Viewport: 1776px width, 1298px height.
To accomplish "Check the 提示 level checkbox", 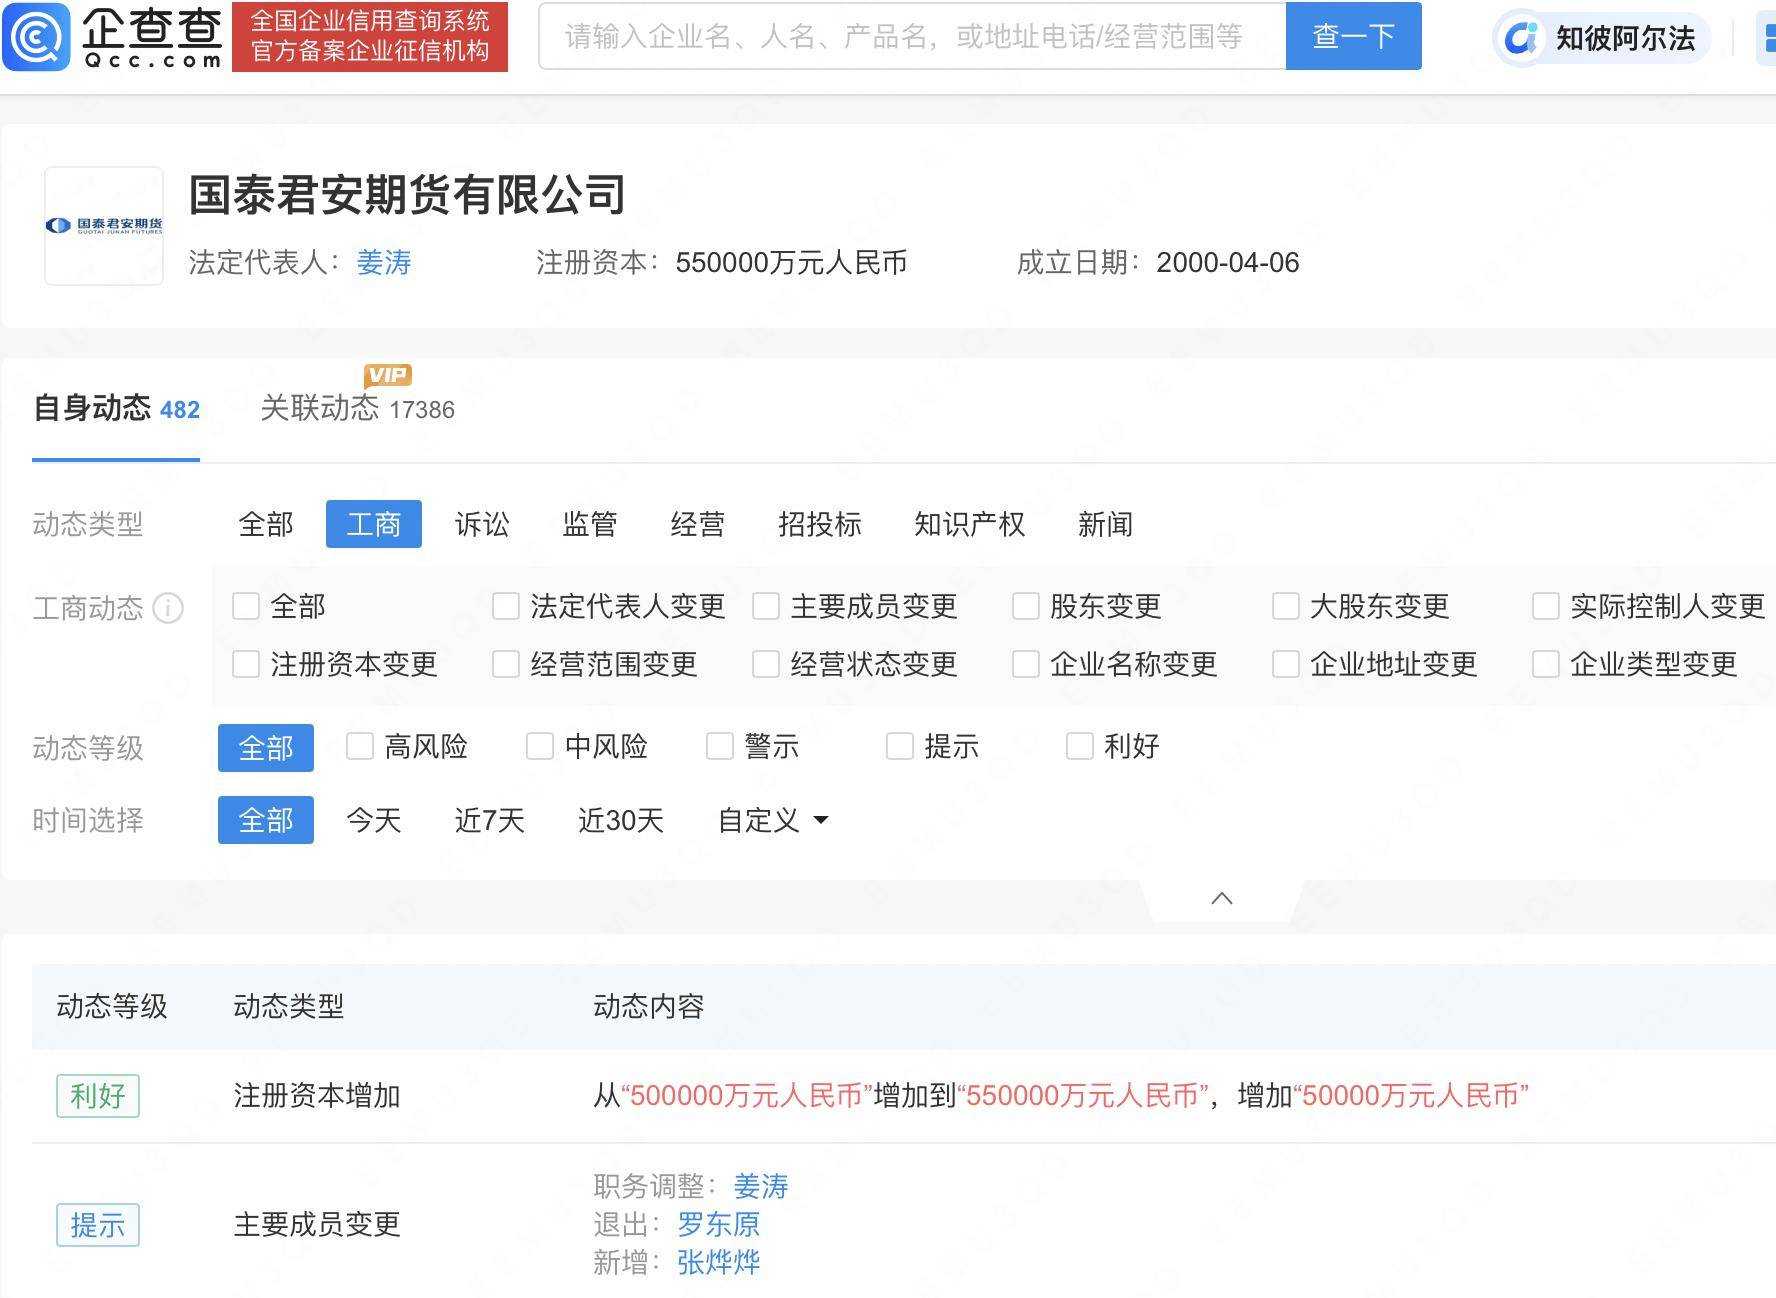I will tap(900, 746).
